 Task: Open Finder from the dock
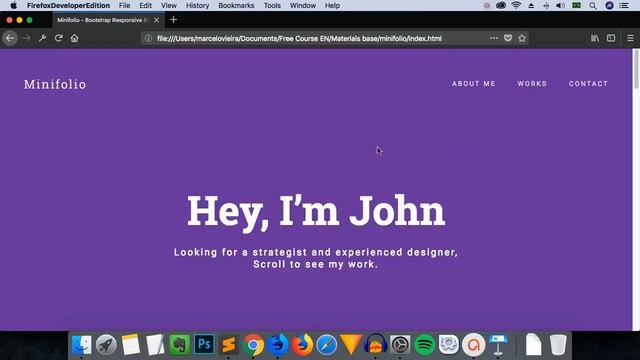coord(82,345)
